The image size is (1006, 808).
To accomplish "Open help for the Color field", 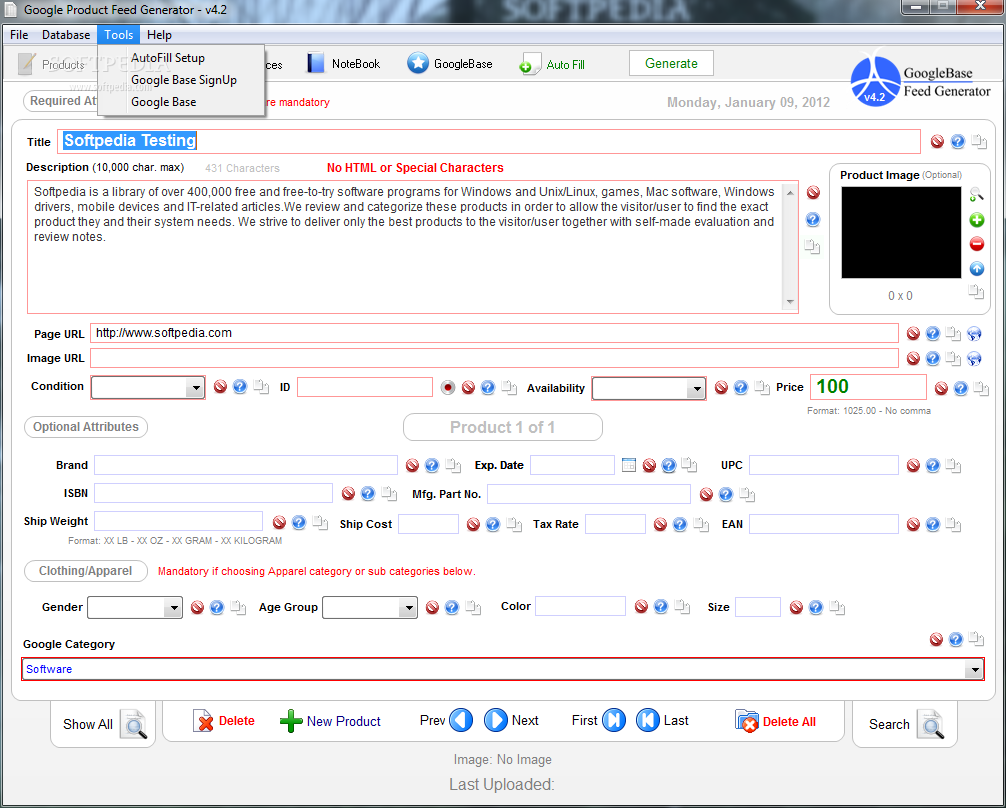I will (x=660, y=606).
